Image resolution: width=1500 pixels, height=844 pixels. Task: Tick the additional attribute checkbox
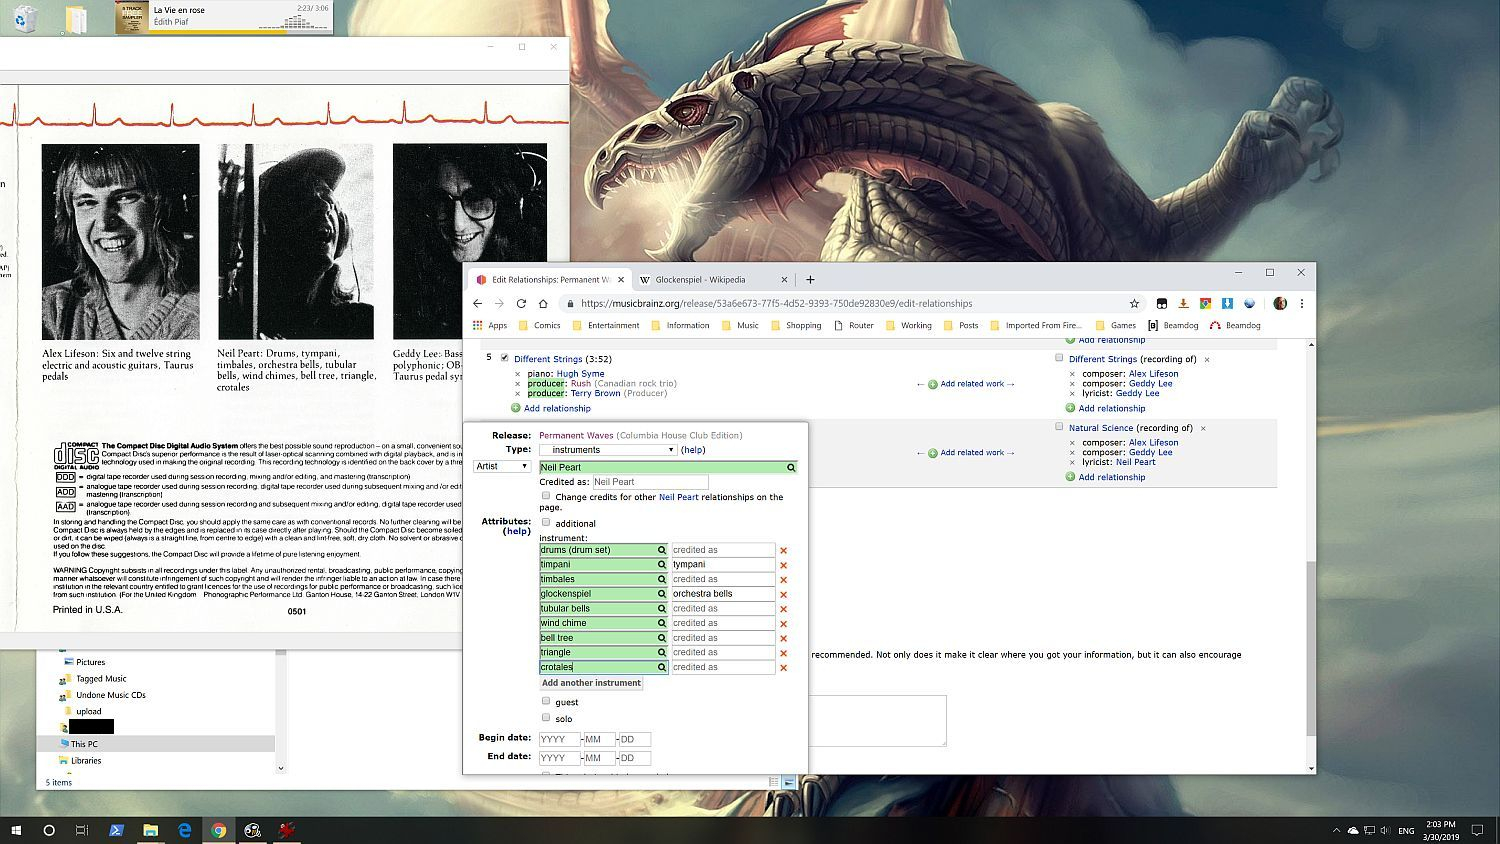(546, 522)
